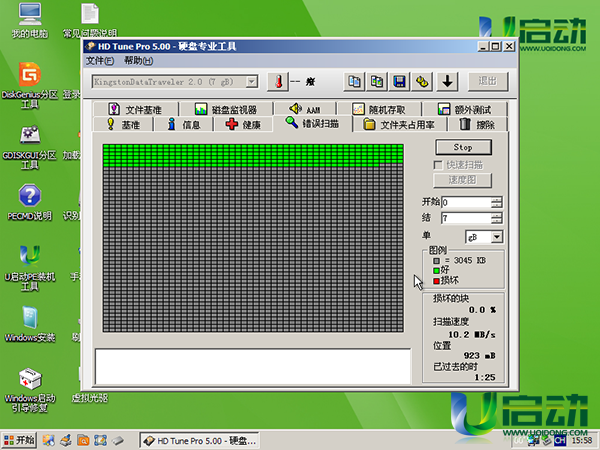Screen dimensions: 600x450
Task: Click the down arrow toolbar icon
Action: click(447, 82)
